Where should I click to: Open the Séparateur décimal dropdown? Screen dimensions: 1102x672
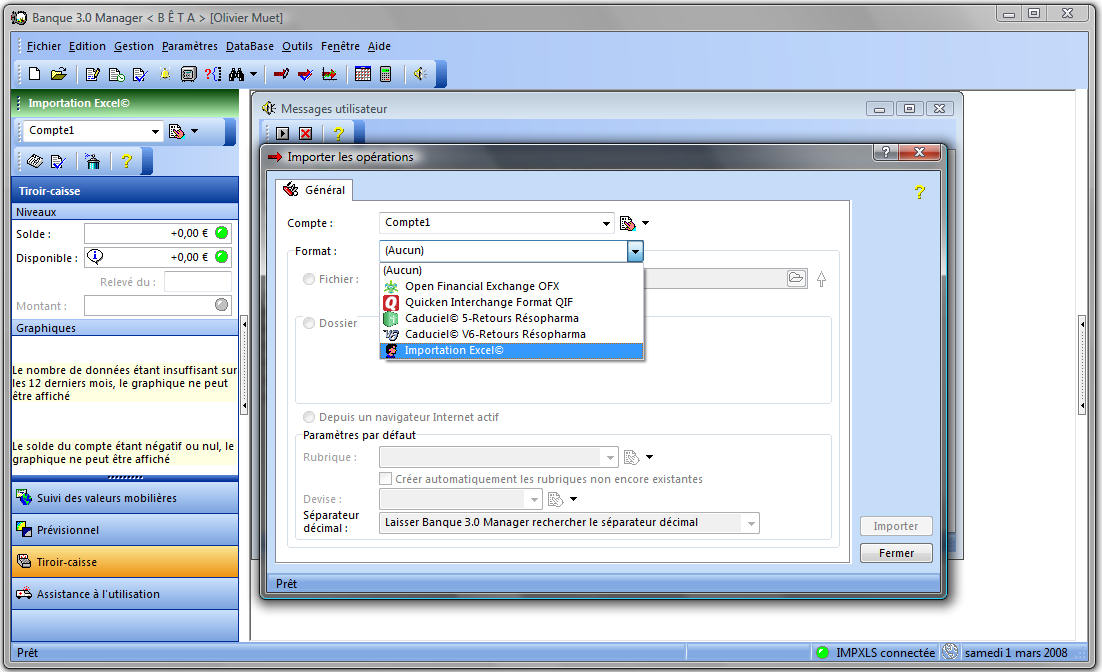pyautogui.click(x=749, y=523)
